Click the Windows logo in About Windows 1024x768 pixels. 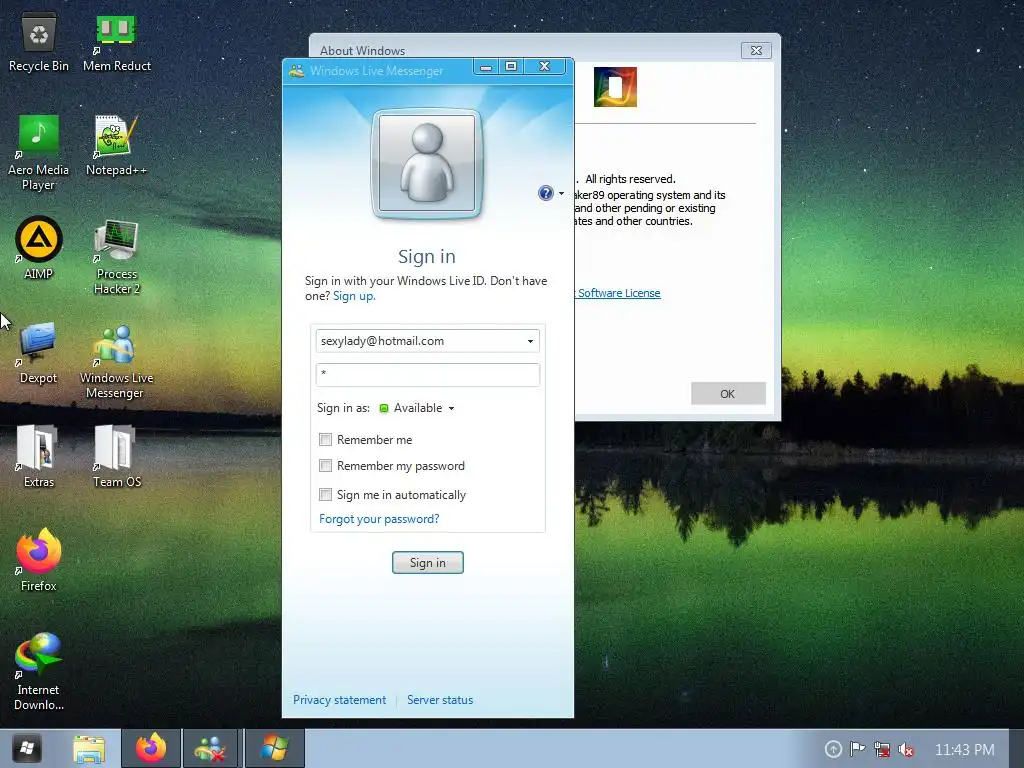(615, 87)
